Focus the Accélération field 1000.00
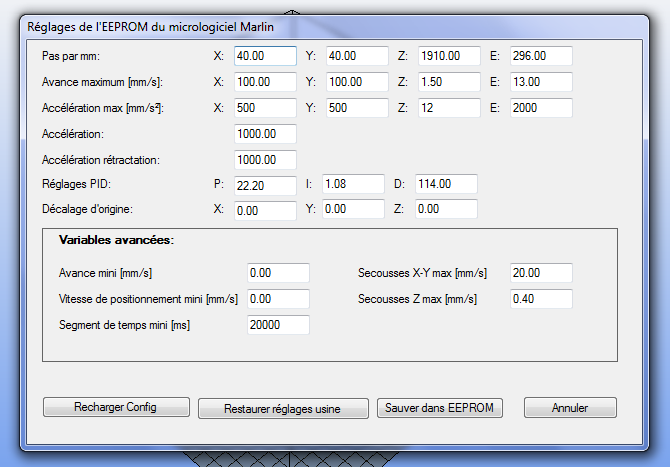Screen dimensions: 670x467 (x=265, y=134)
